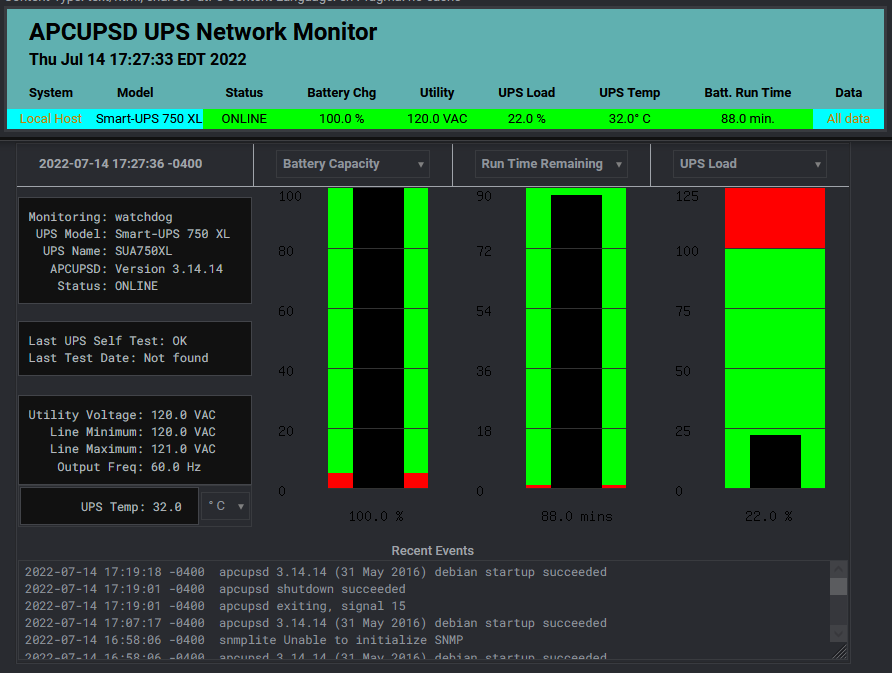Click the Recent Events scrollbar thumb
892x673 pixels.
coord(839,586)
